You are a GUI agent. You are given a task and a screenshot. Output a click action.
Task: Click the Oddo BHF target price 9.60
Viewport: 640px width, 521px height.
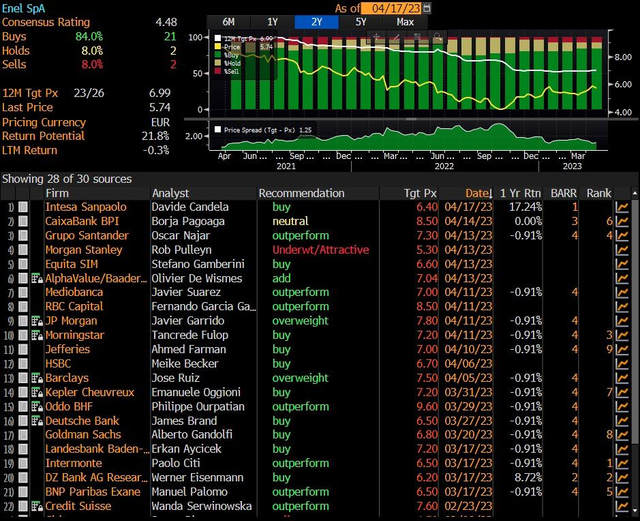tap(427, 407)
